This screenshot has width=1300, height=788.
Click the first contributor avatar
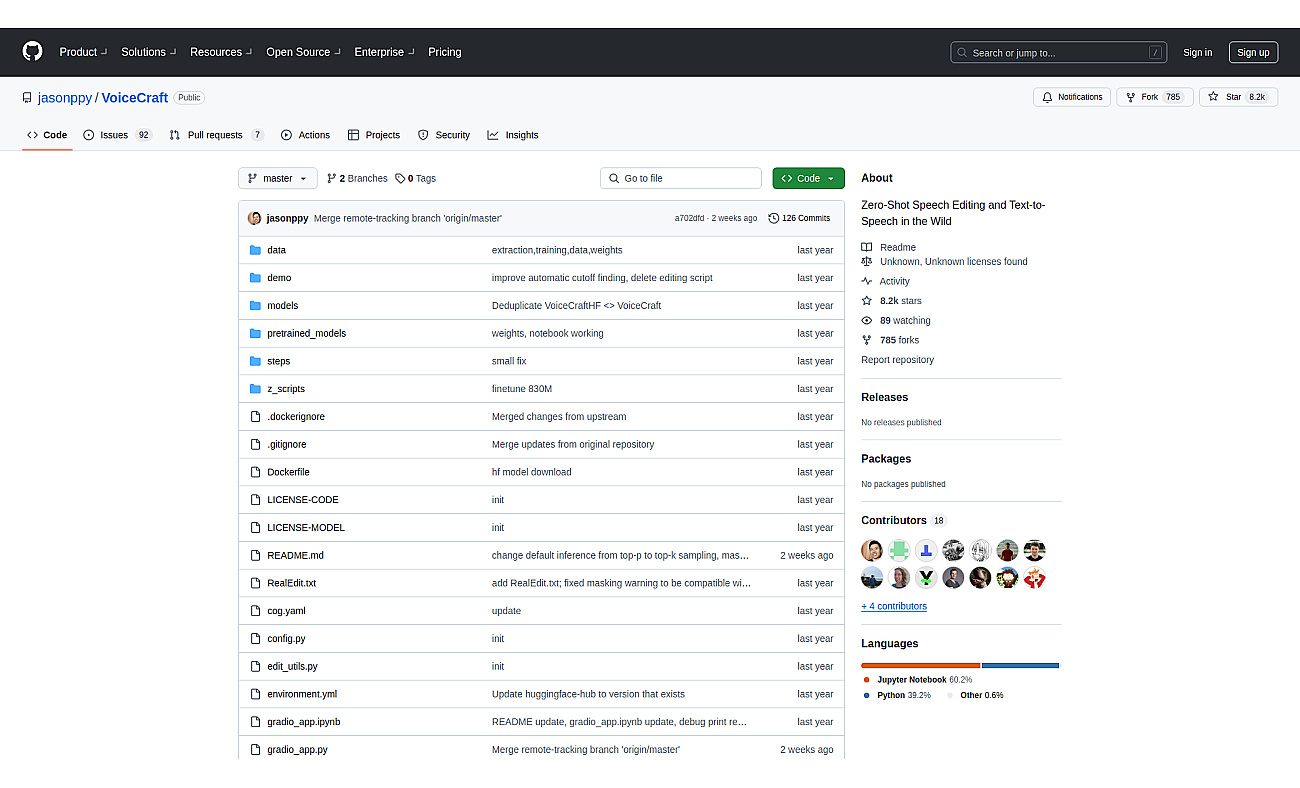[x=872, y=550]
